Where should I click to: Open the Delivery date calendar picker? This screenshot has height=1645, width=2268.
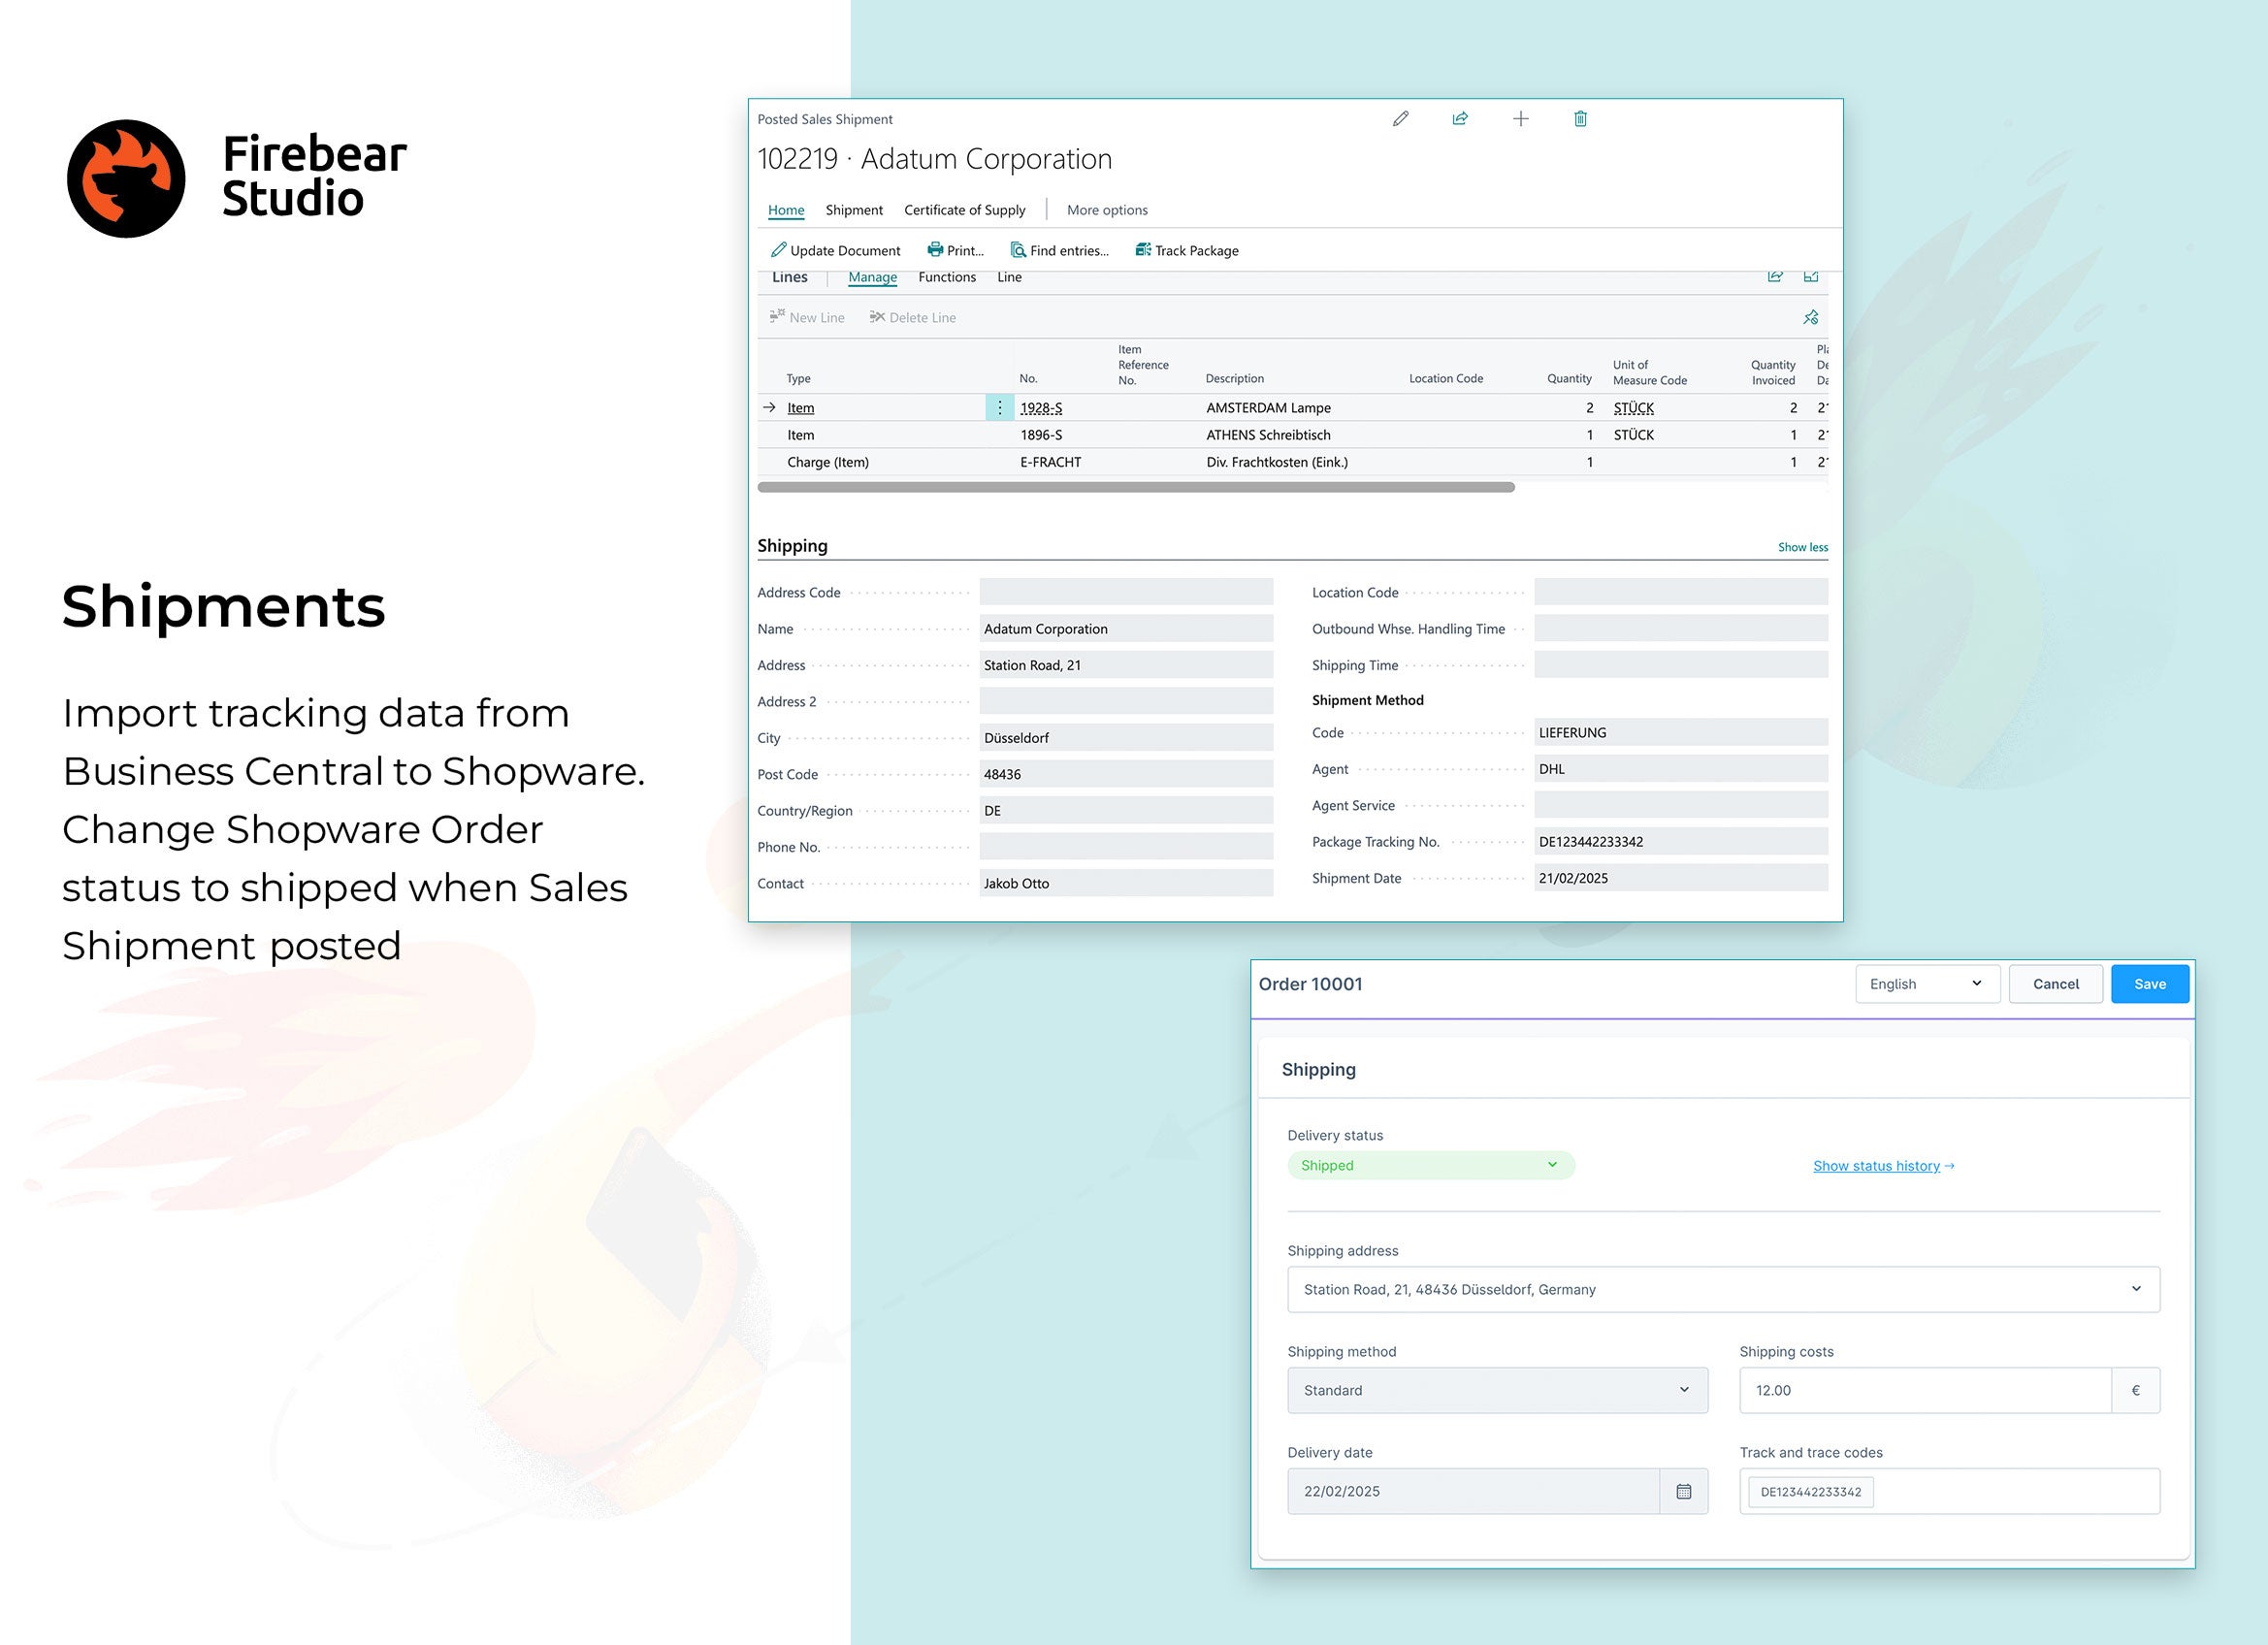point(1684,1491)
